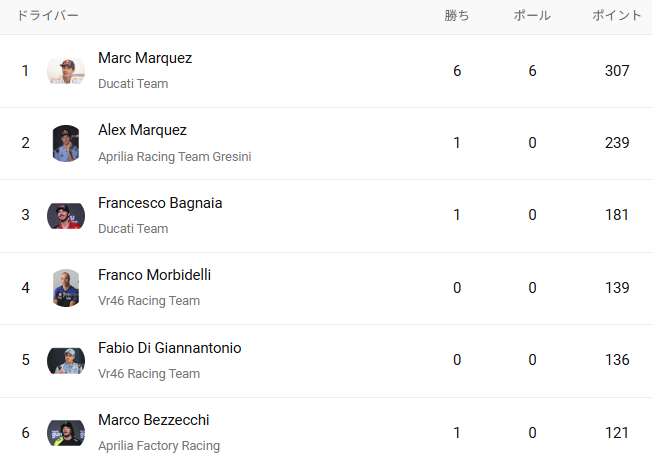
Task: Click Aprilia Racing Team Gresini team label
Action: (174, 156)
